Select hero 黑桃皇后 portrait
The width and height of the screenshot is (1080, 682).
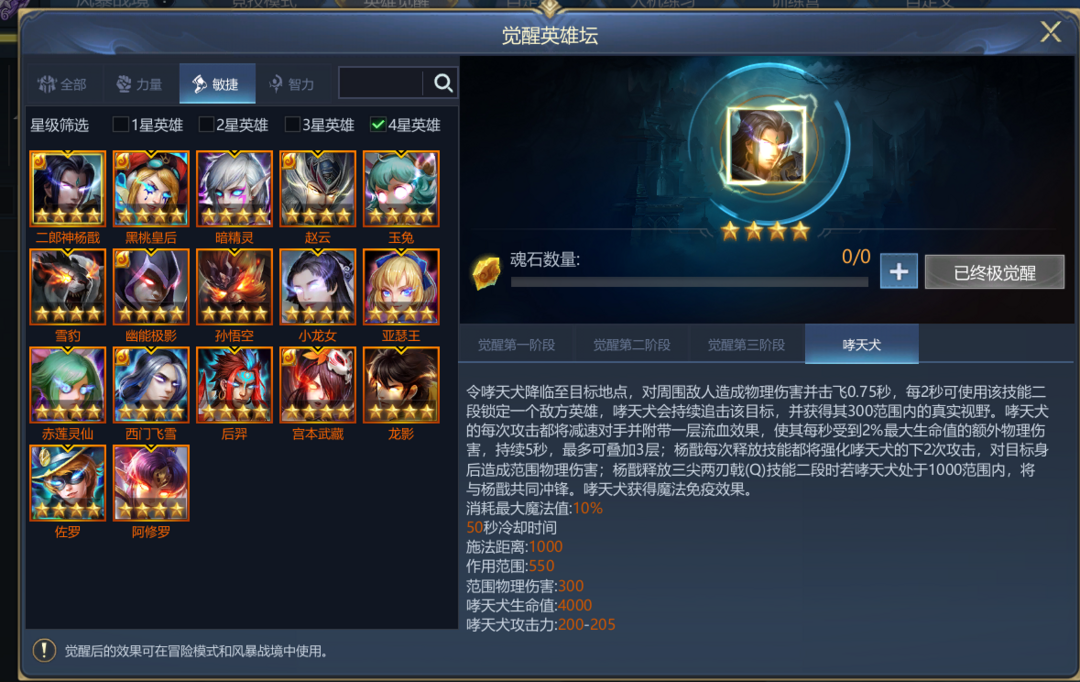point(151,189)
